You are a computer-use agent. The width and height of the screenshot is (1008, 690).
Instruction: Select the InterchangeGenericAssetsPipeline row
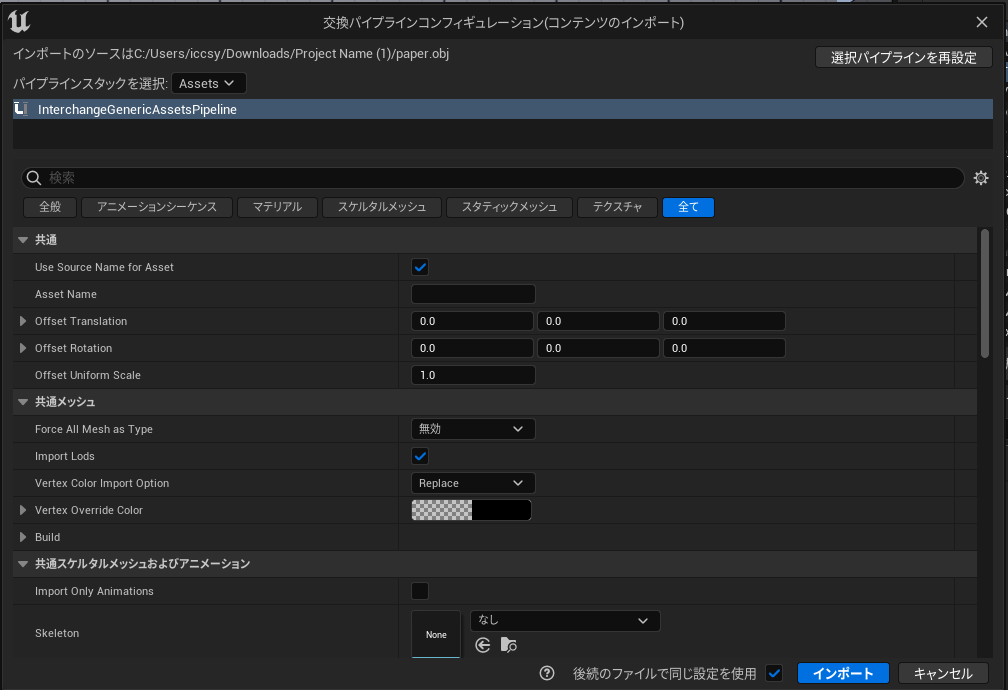503,109
